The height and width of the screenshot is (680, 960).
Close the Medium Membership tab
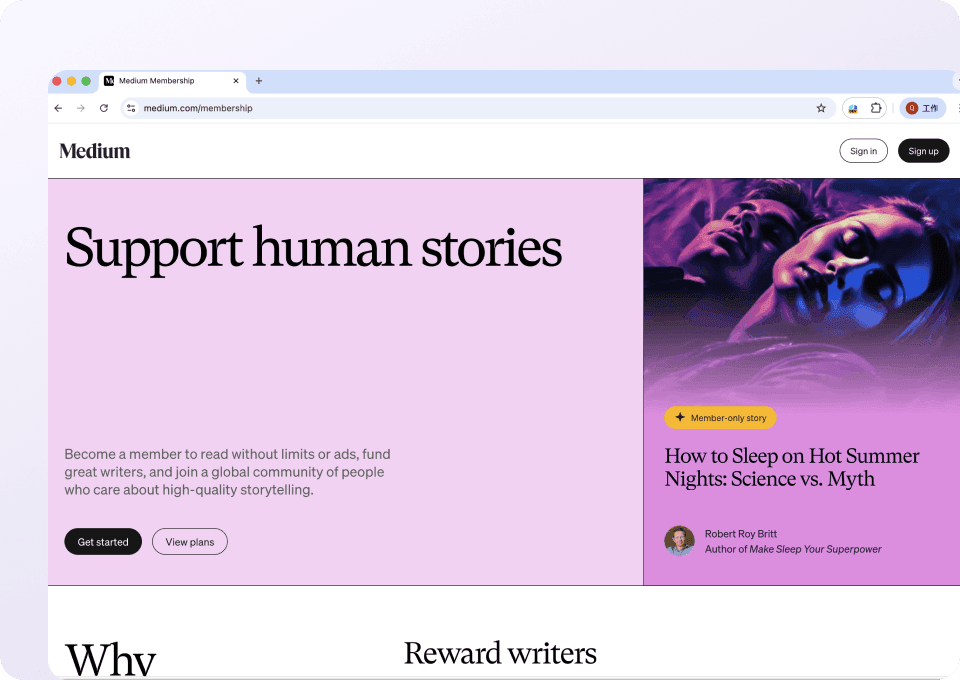pos(236,81)
